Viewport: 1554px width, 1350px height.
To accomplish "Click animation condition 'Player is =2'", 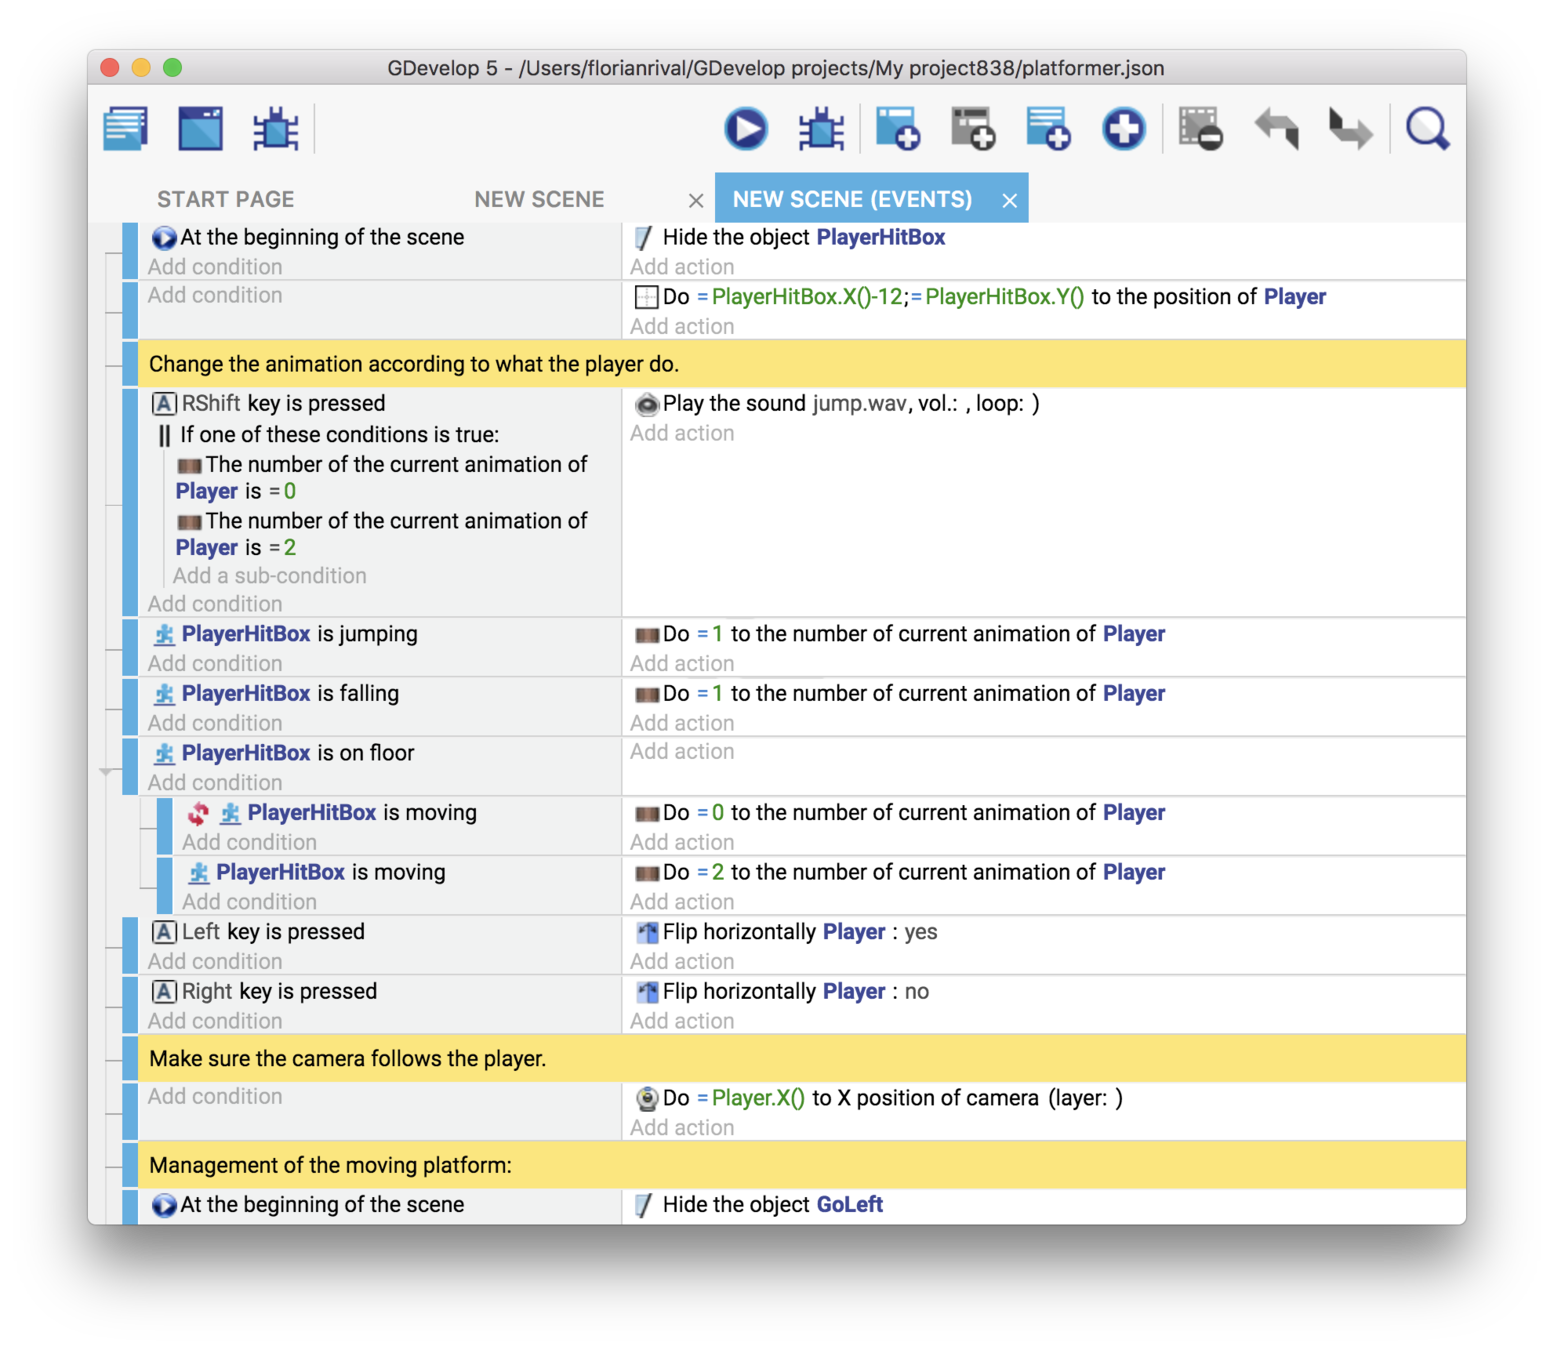I will [381, 534].
